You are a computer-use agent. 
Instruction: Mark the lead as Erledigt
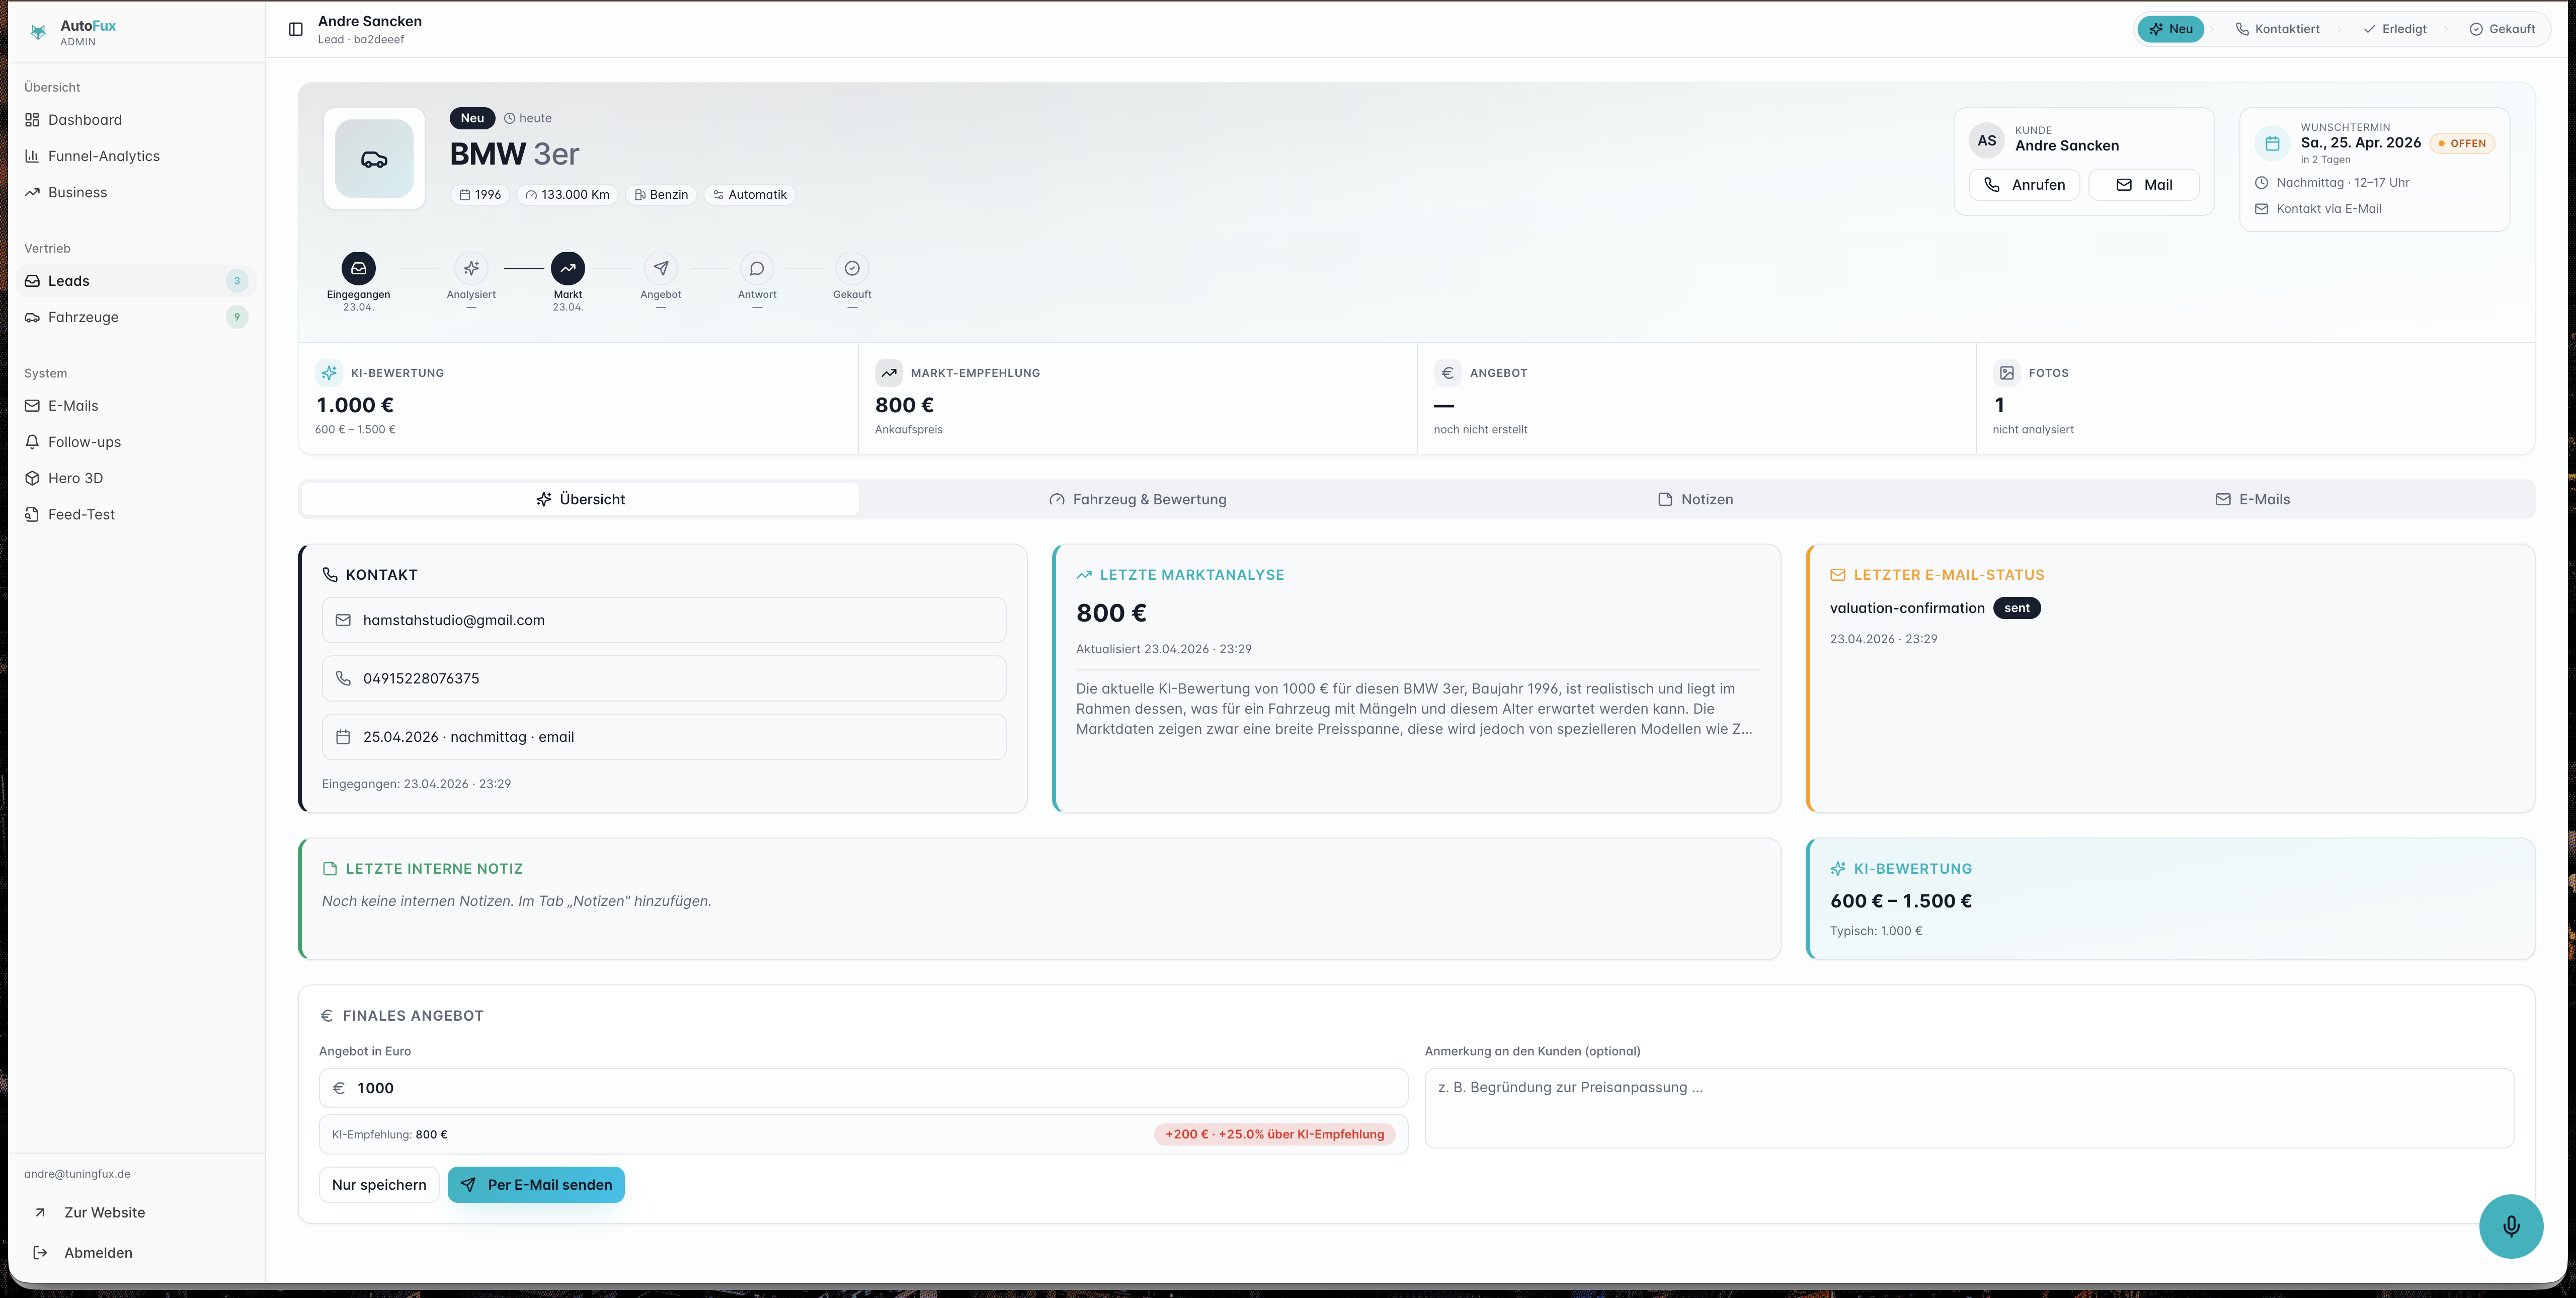2395,29
